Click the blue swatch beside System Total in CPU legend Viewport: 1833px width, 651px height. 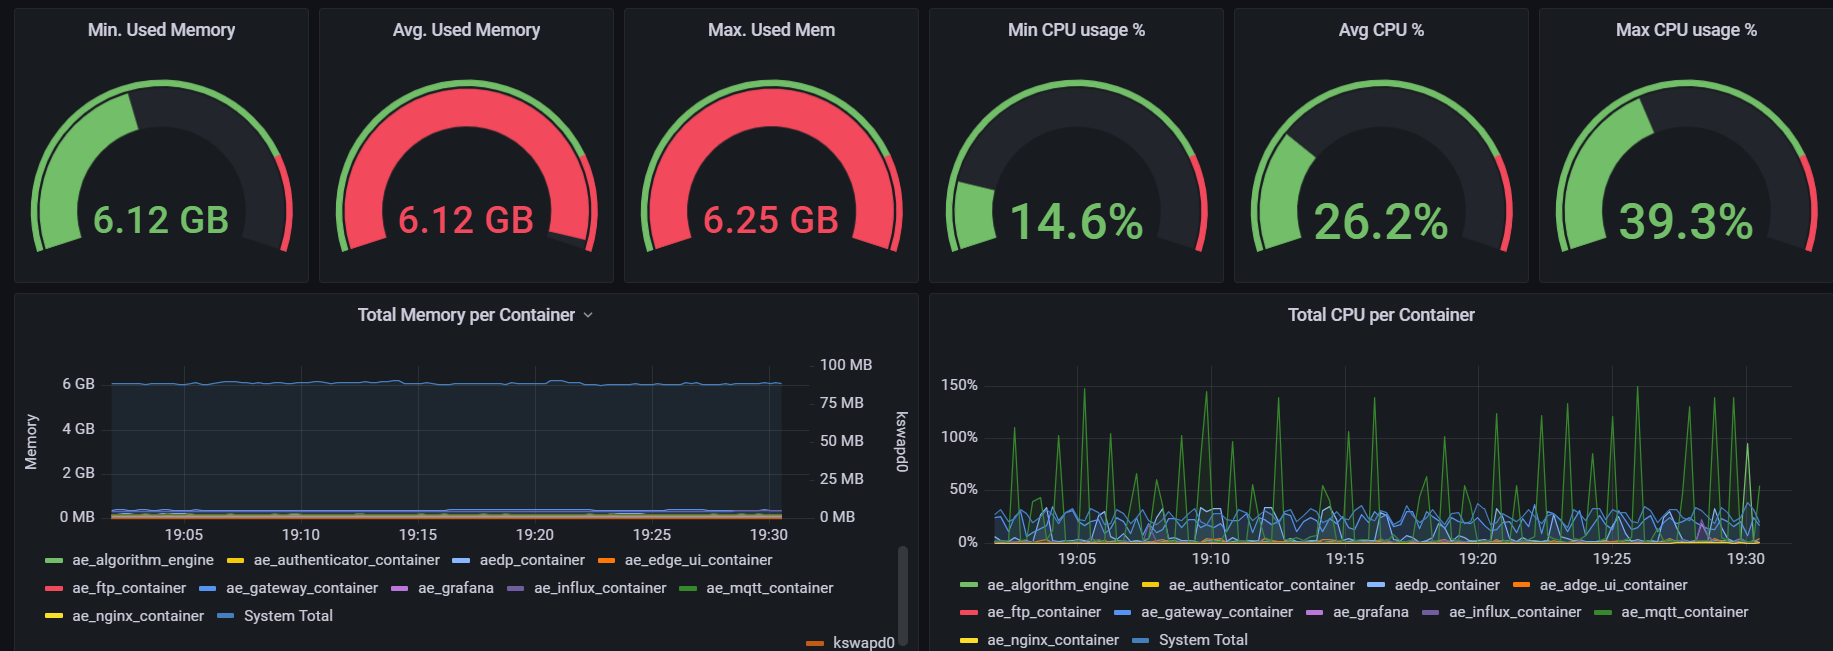tap(1141, 641)
